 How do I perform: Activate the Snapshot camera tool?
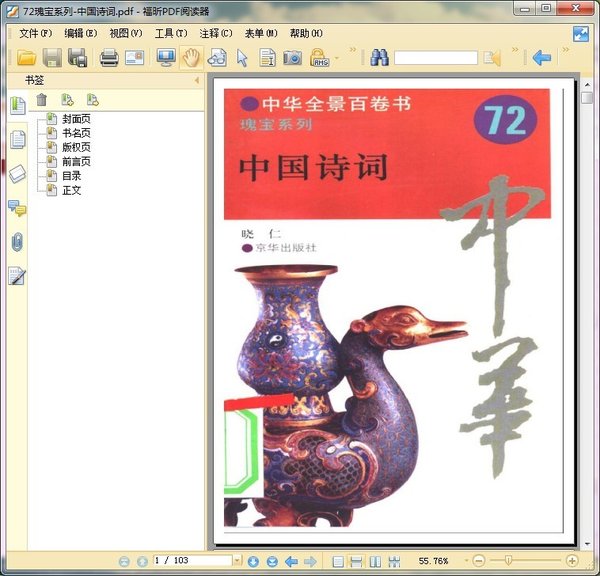point(292,58)
